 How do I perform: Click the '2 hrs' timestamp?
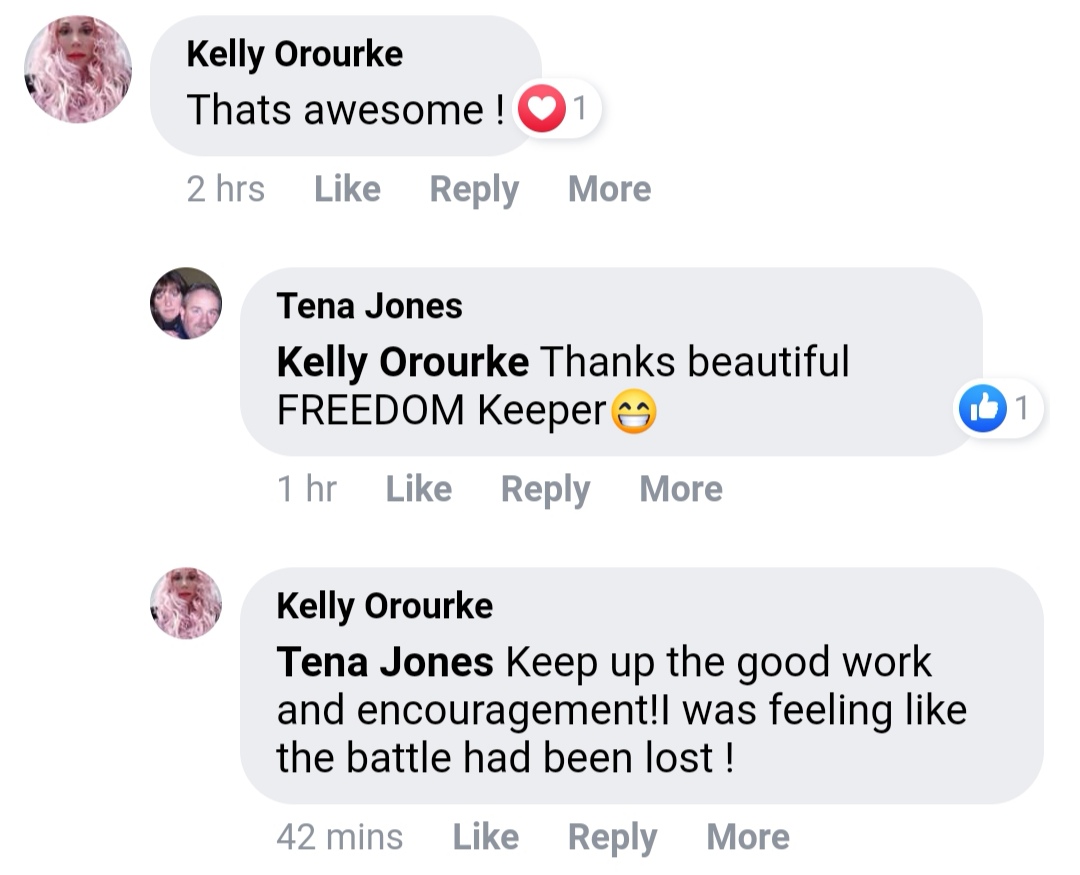226,189
